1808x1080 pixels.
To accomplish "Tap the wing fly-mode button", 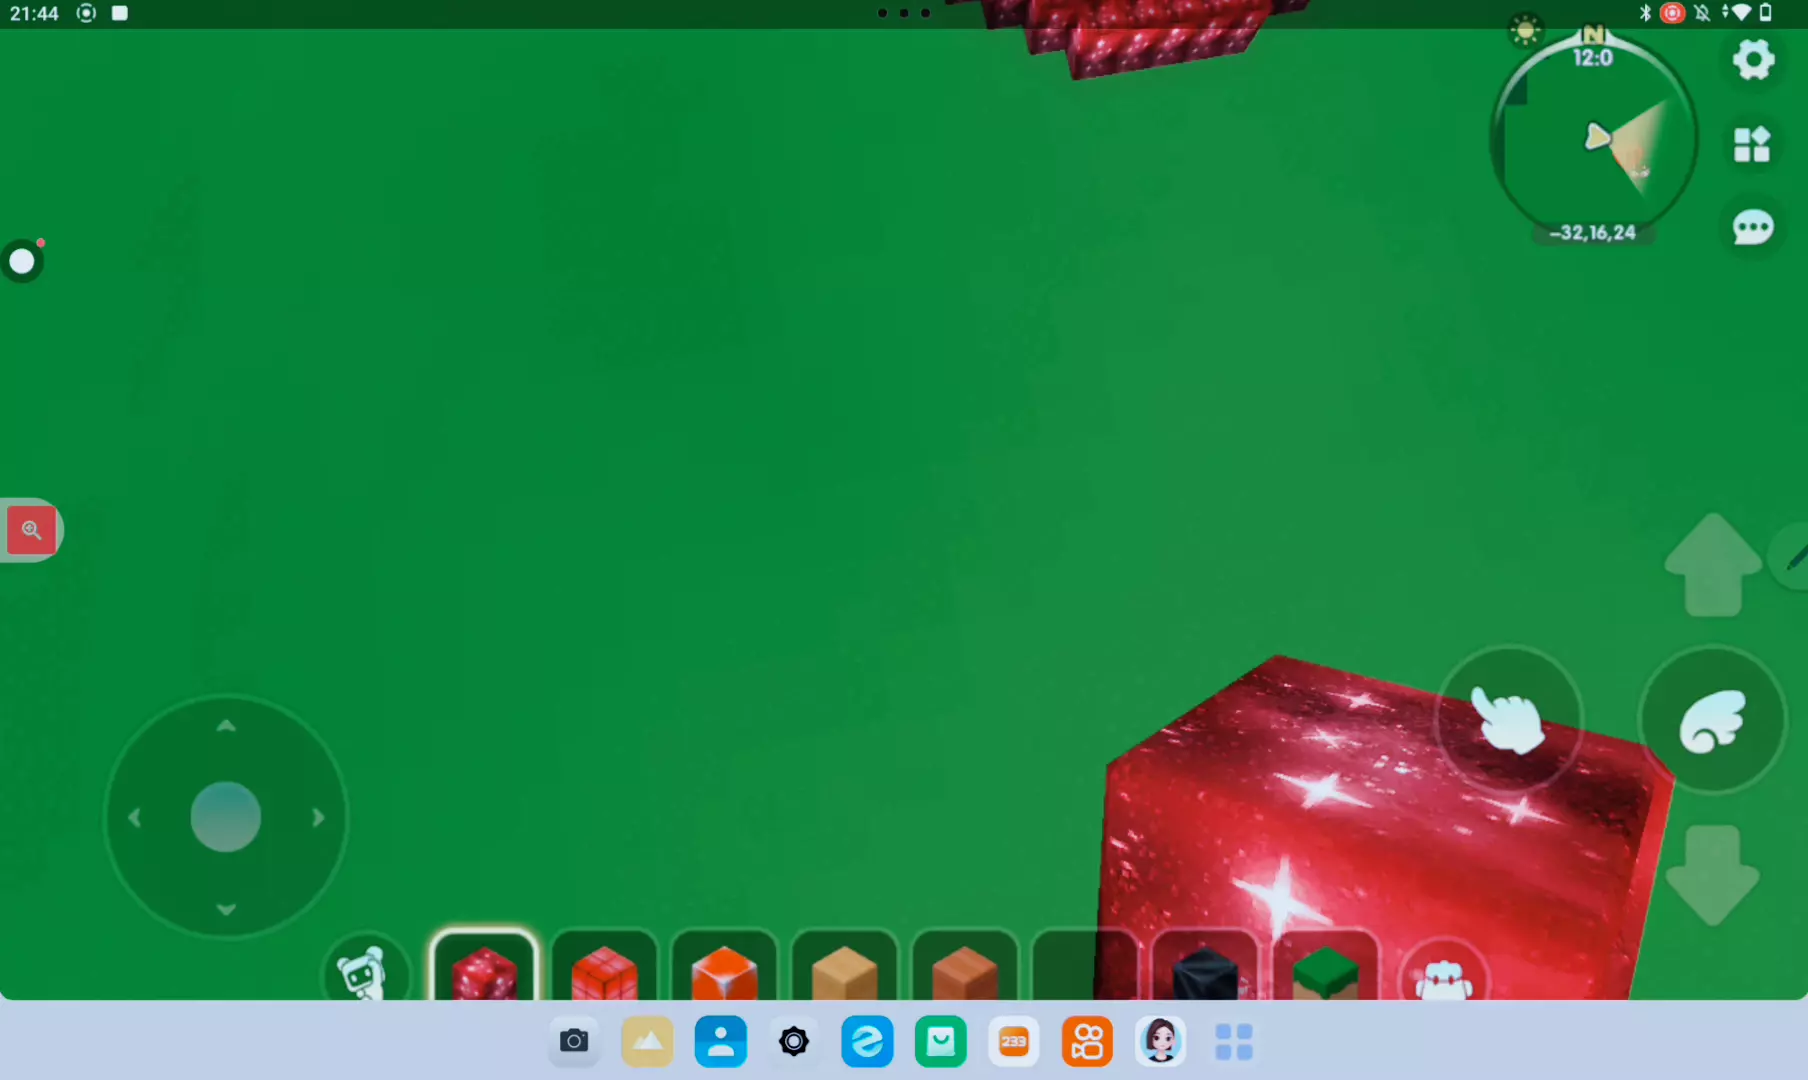I will pos(1712,721).
